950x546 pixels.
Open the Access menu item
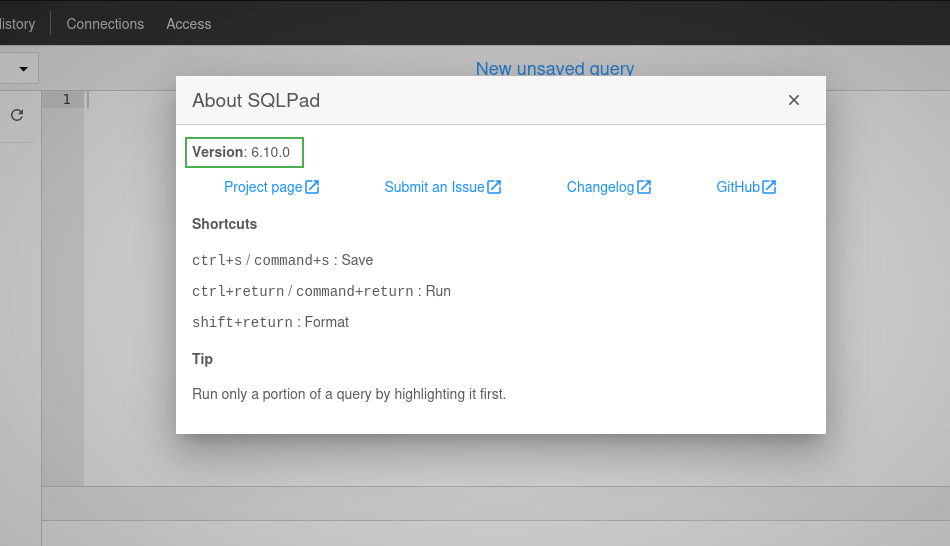pyautogui.click(x=189, y=24)
